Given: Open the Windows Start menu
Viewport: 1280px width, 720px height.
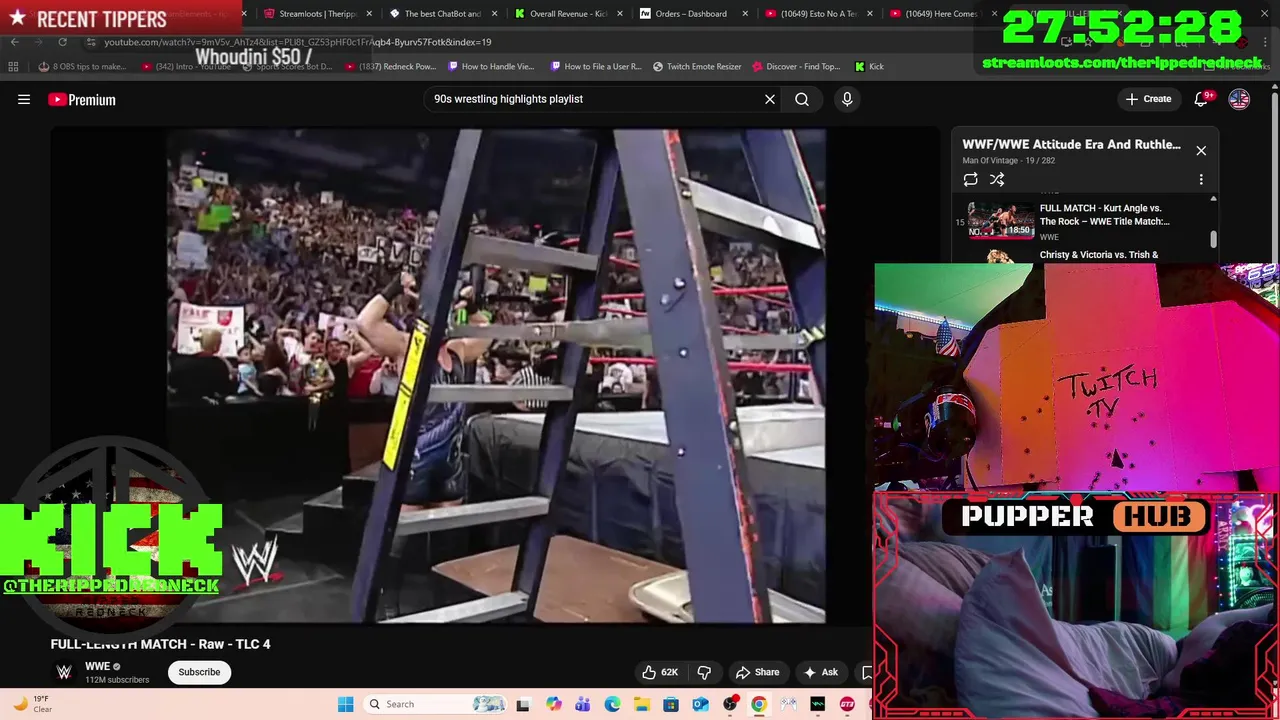Looking at the screenshot, I should pyautogui.click(x=345, y=704).
